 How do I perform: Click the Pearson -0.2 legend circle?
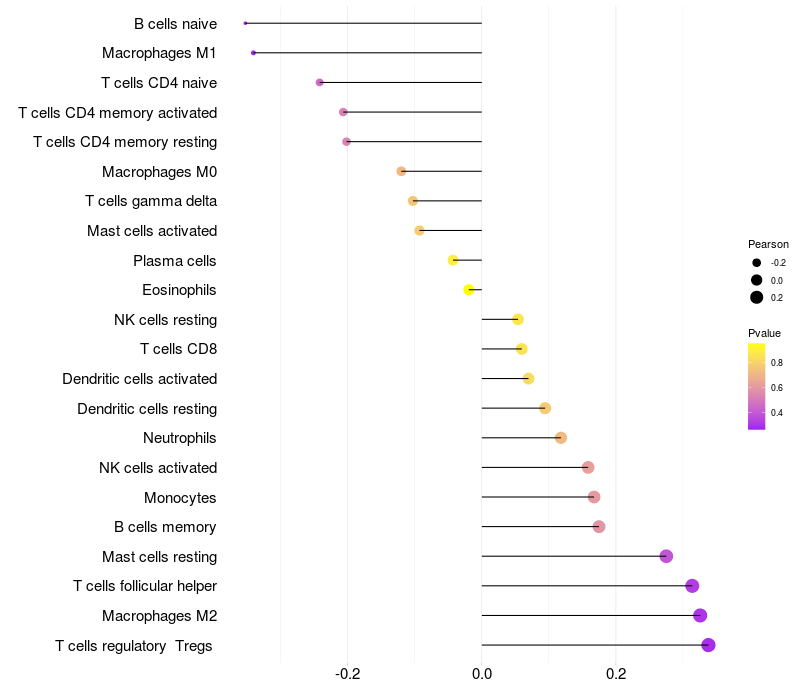pos(757,262)
